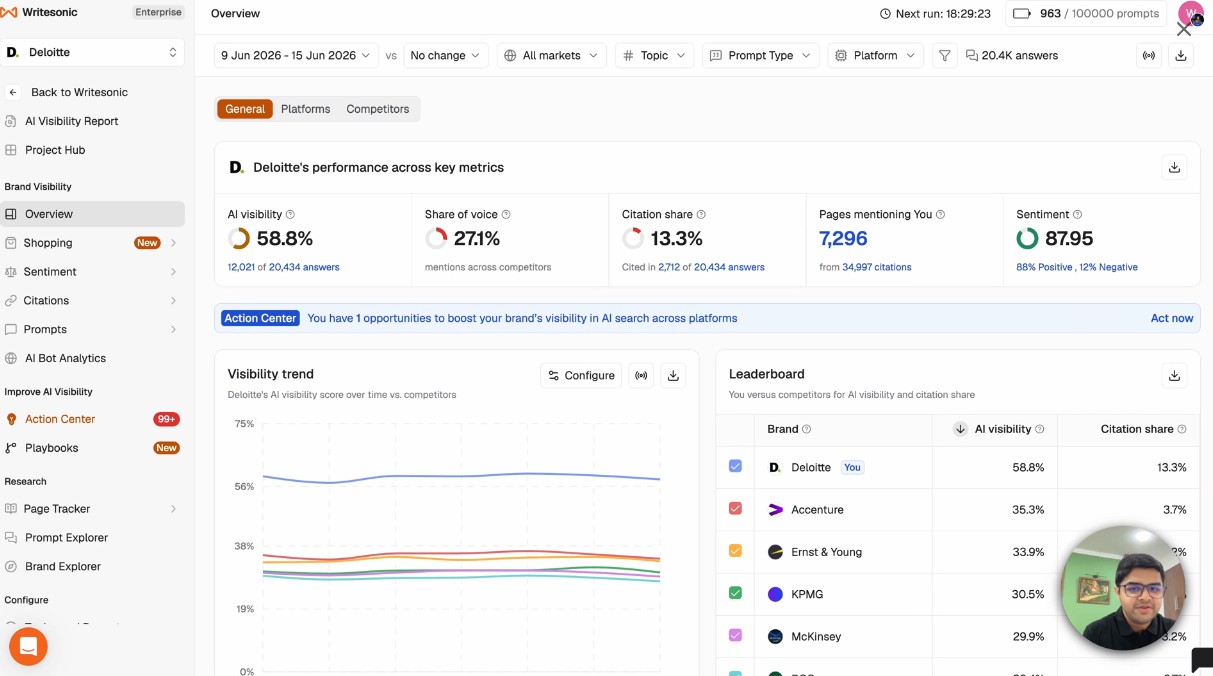This screenshot has width=1213, height=676.
Task: Click the 88% Positive sentiment link
Action: click(x=1044, y=267)
